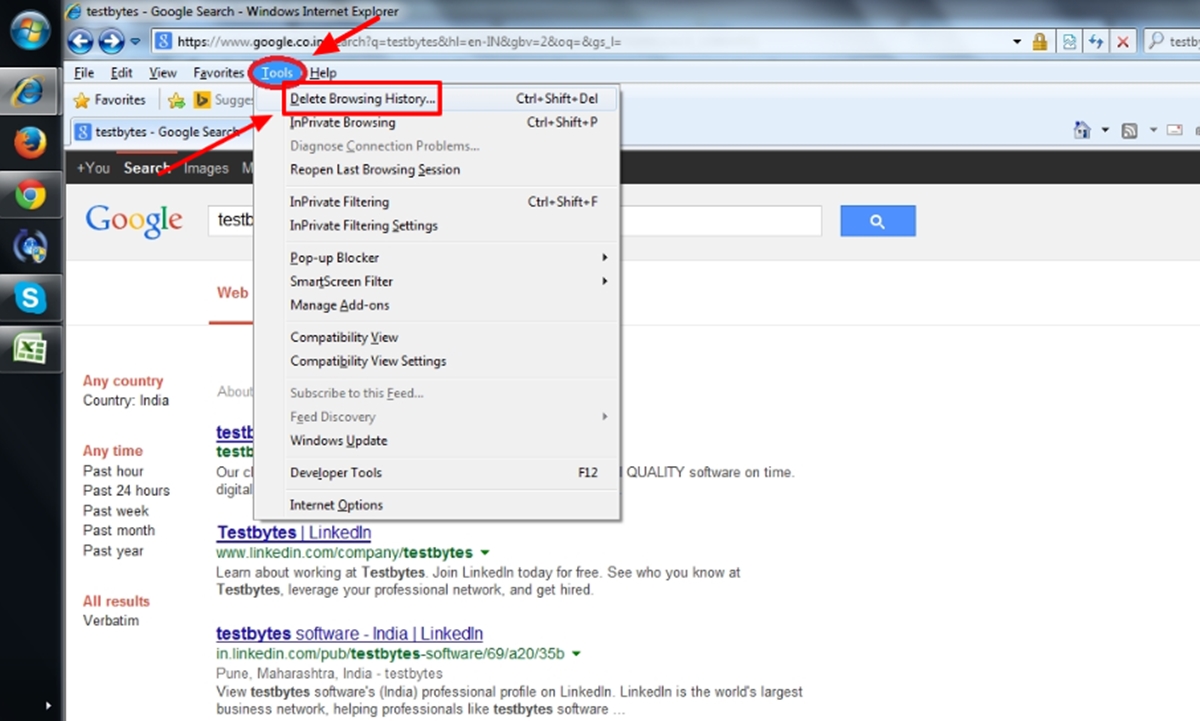Filter results to Past 24 hours
The height and width of the screenshot is (721, 1200).
(126, 491)
